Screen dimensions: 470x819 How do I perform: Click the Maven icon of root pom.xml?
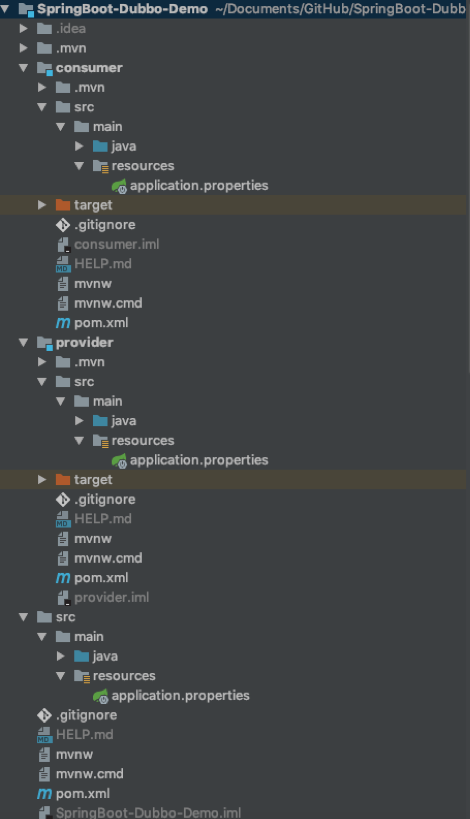click(x=44, y=793)
